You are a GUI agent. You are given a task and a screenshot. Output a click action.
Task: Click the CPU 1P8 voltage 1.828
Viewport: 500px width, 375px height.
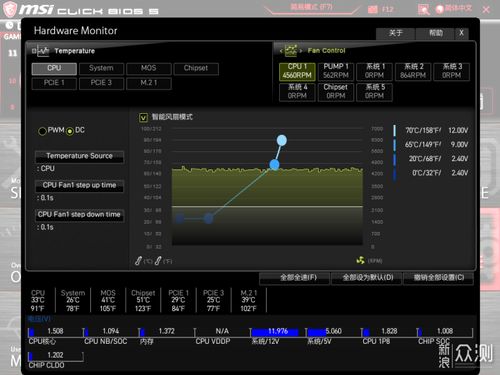tap(389, 331)
